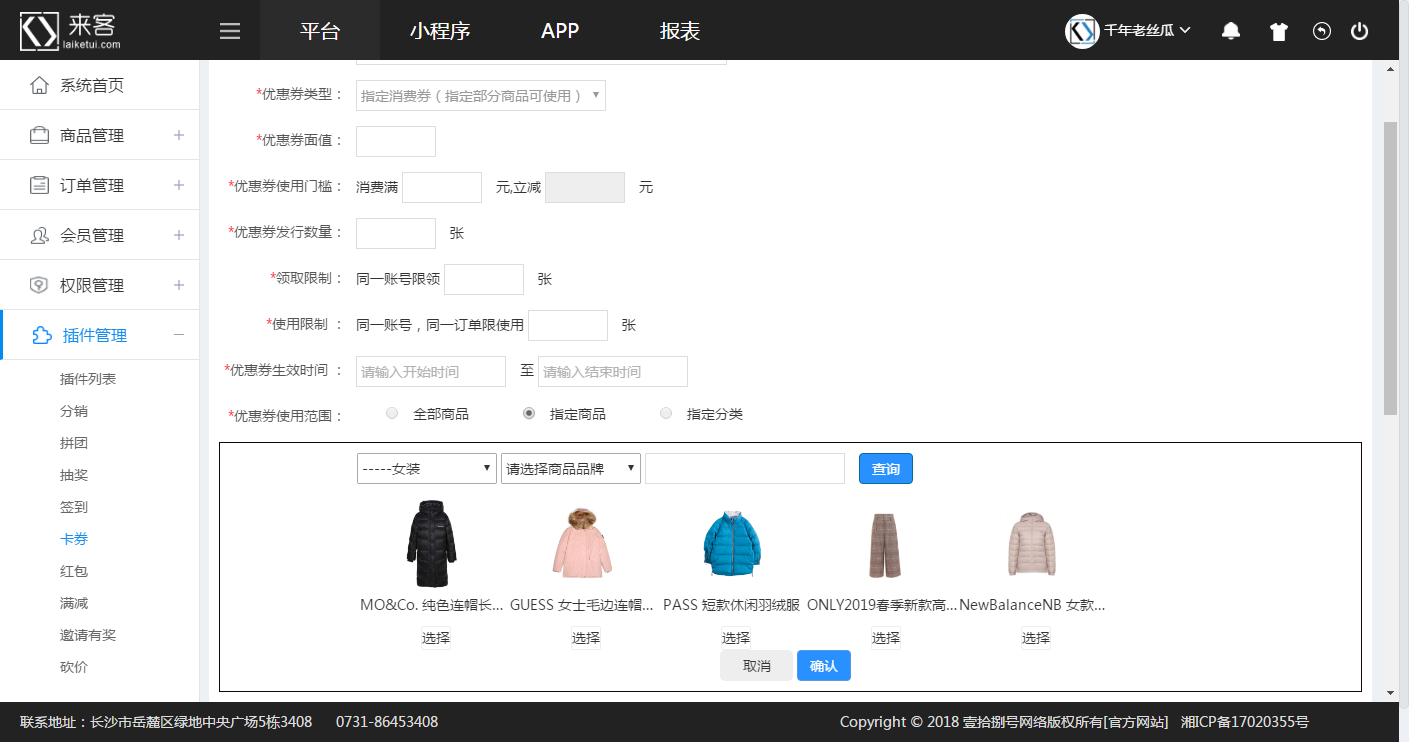Open the 官方网站 footer link
The width and height of the screenshot is (1409, 742).
click(1134, 721)
